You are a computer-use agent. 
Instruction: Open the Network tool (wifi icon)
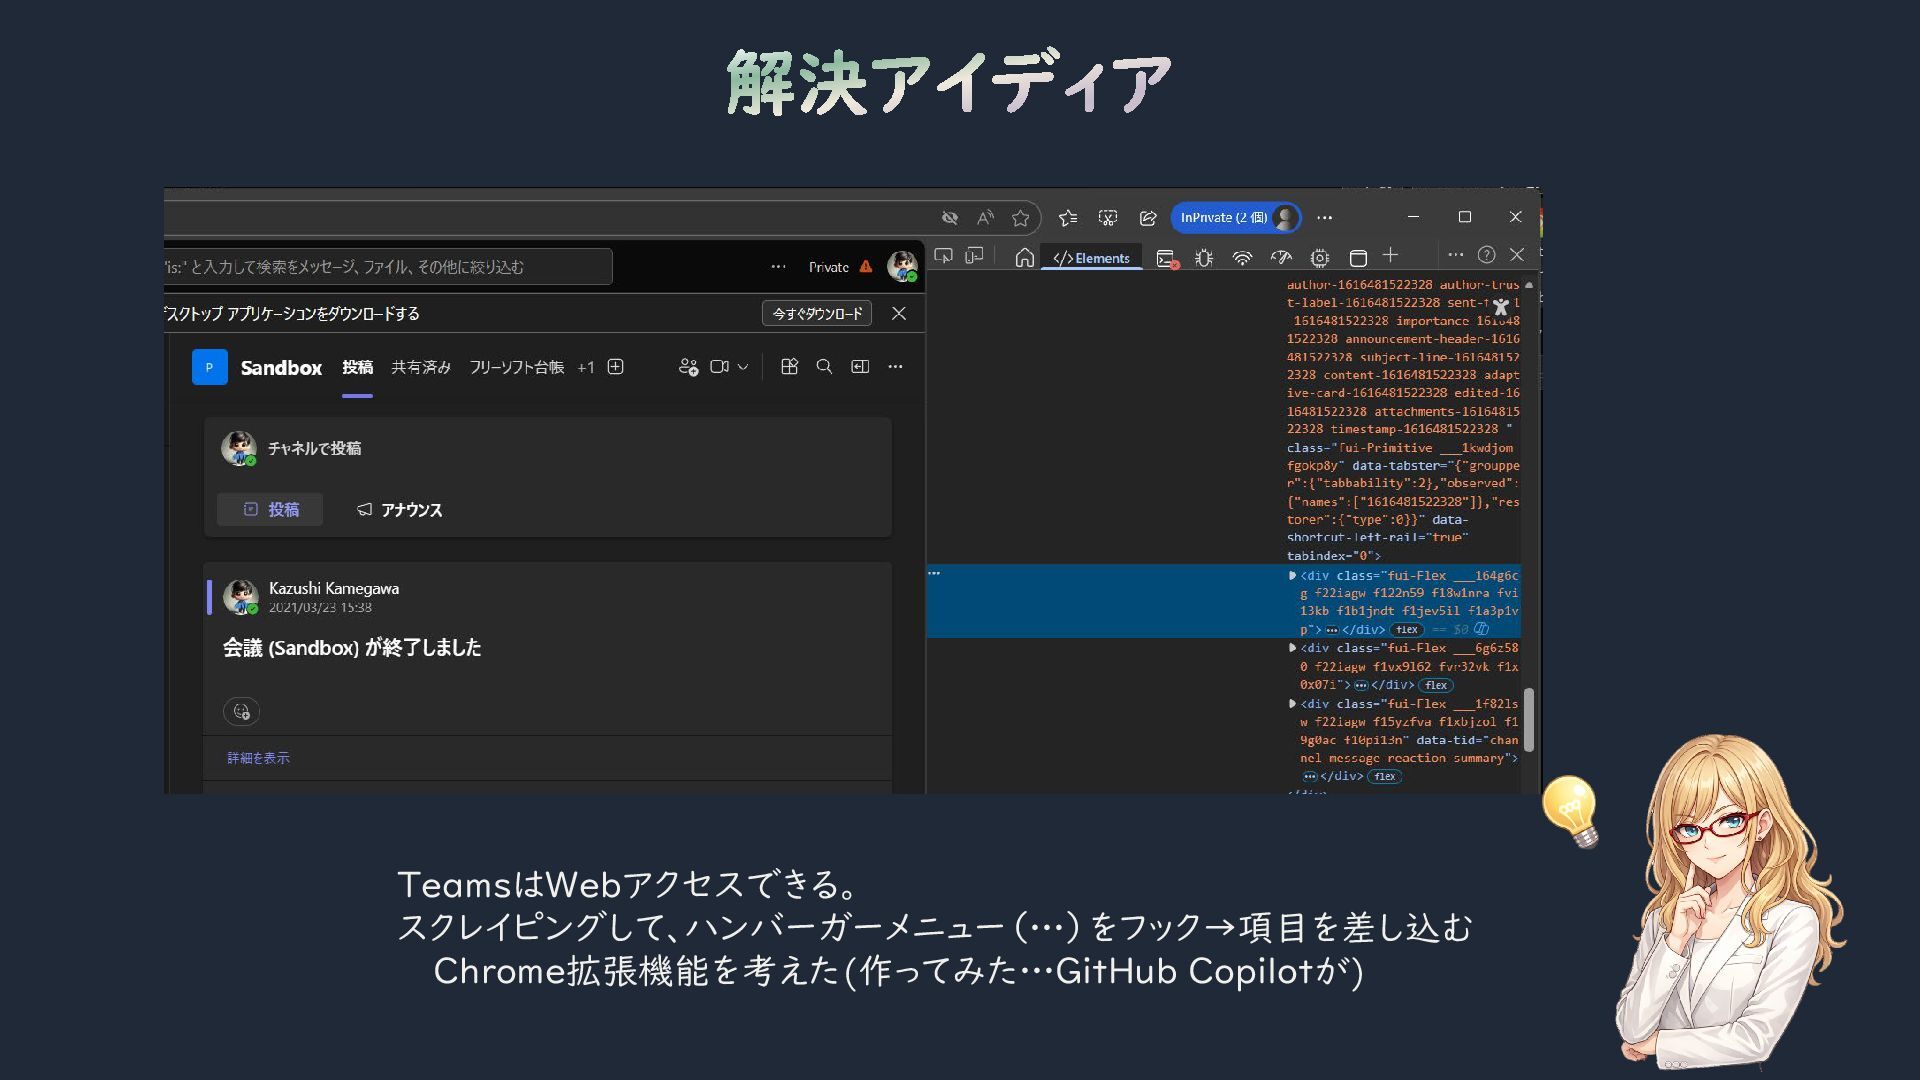[1242, 258]
